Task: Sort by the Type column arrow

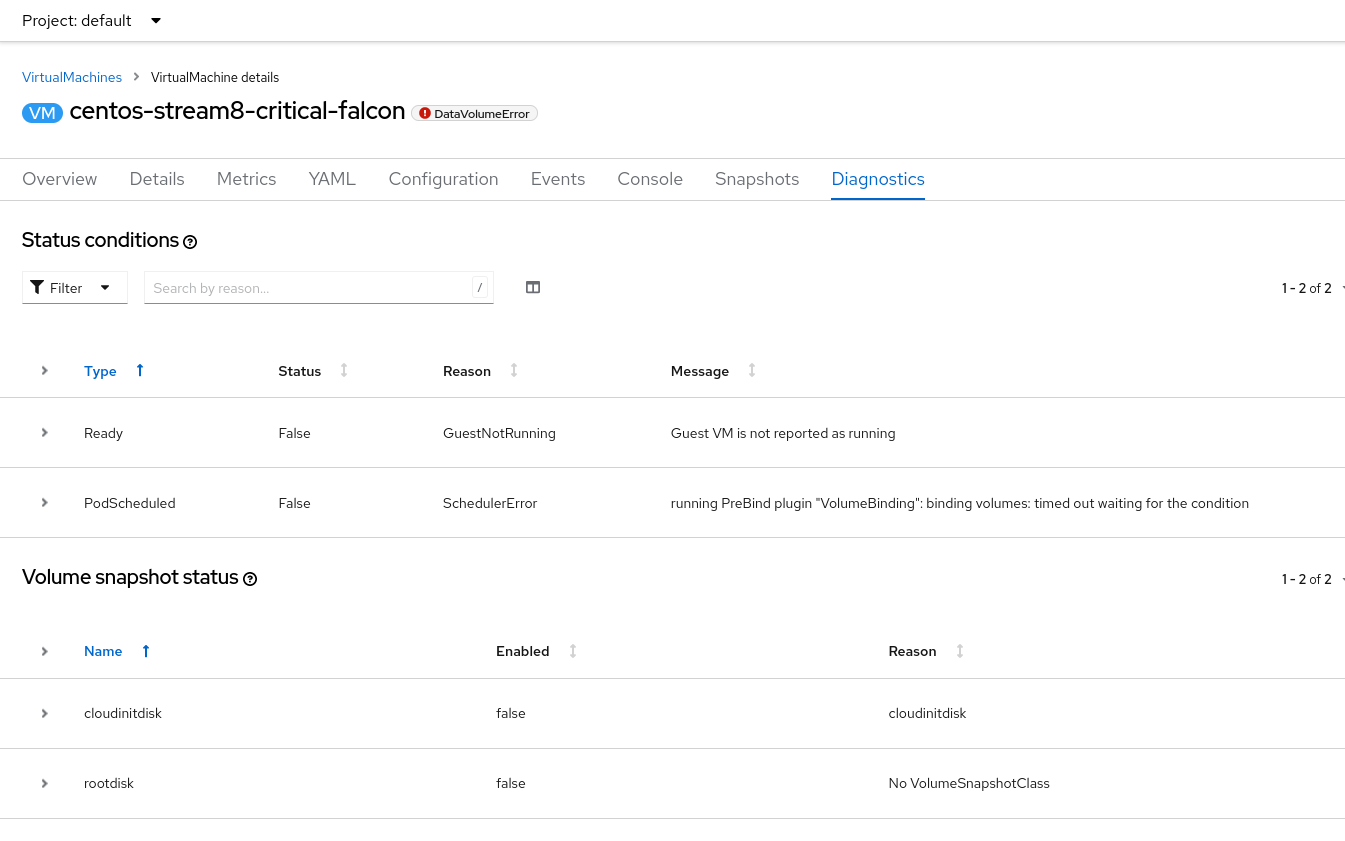Action: click(x=140, y=371)
